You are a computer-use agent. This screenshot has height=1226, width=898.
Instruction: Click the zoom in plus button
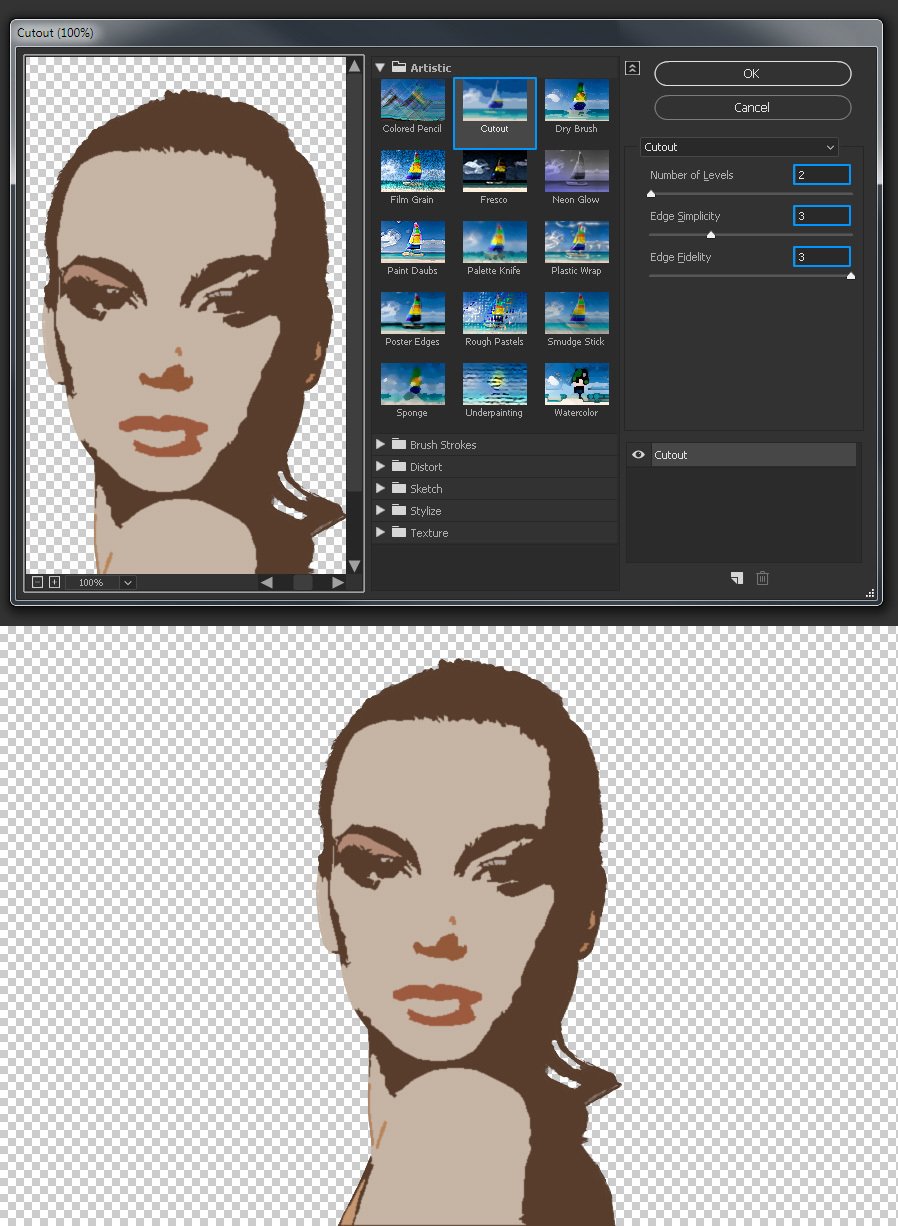coord(54,582)
